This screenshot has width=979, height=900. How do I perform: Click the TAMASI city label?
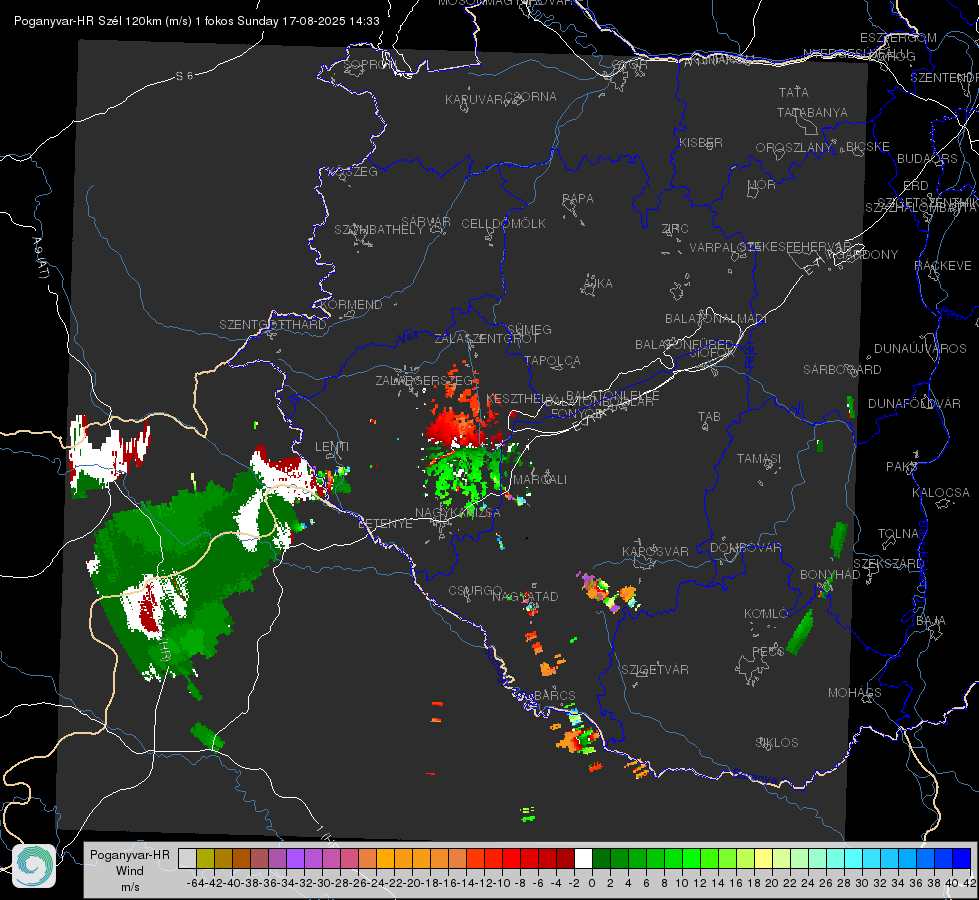[x=759, y=458]
